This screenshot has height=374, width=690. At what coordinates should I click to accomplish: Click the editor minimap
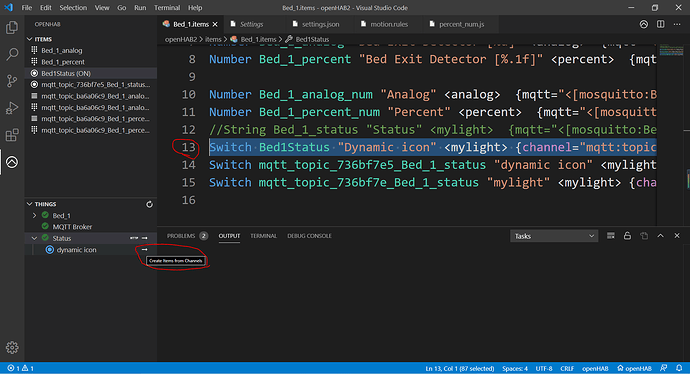(671, 49)
